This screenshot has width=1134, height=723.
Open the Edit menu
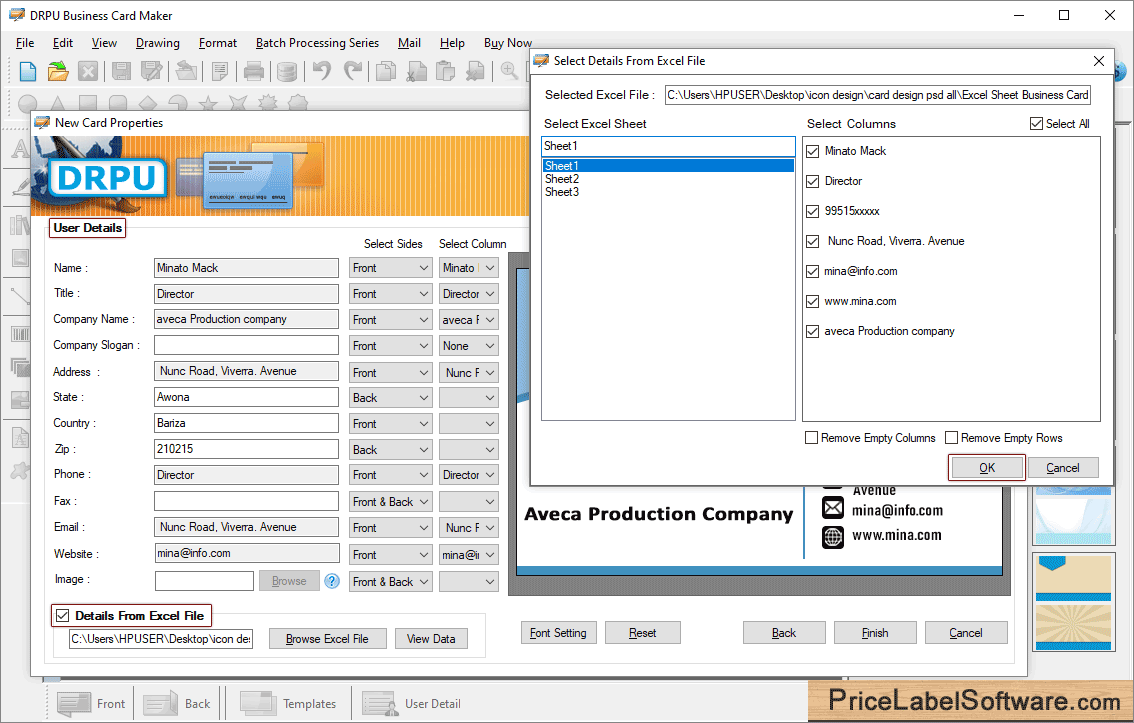tap(63, 43)
